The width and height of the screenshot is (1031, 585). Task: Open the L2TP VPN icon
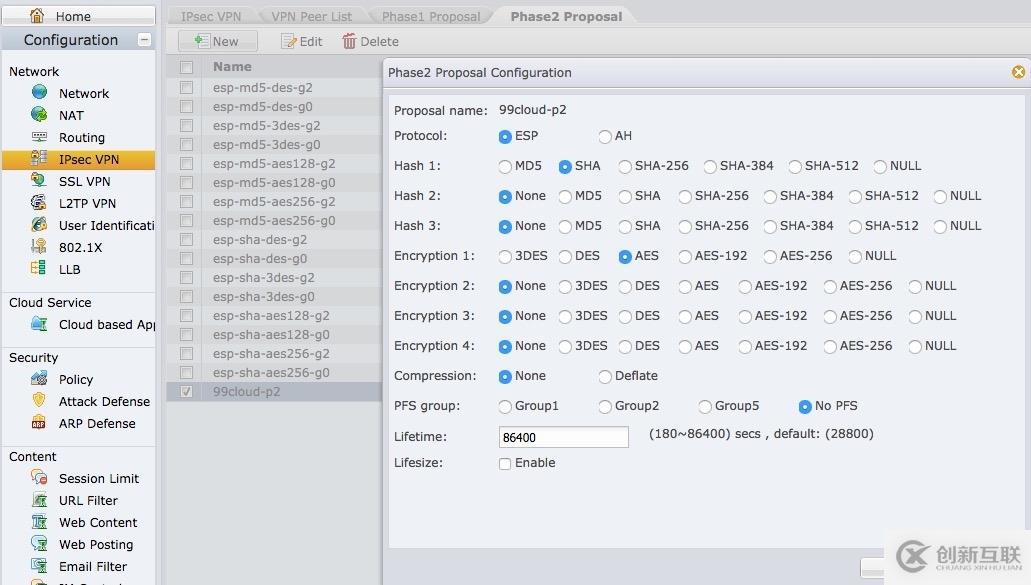(x=39, y=202)
